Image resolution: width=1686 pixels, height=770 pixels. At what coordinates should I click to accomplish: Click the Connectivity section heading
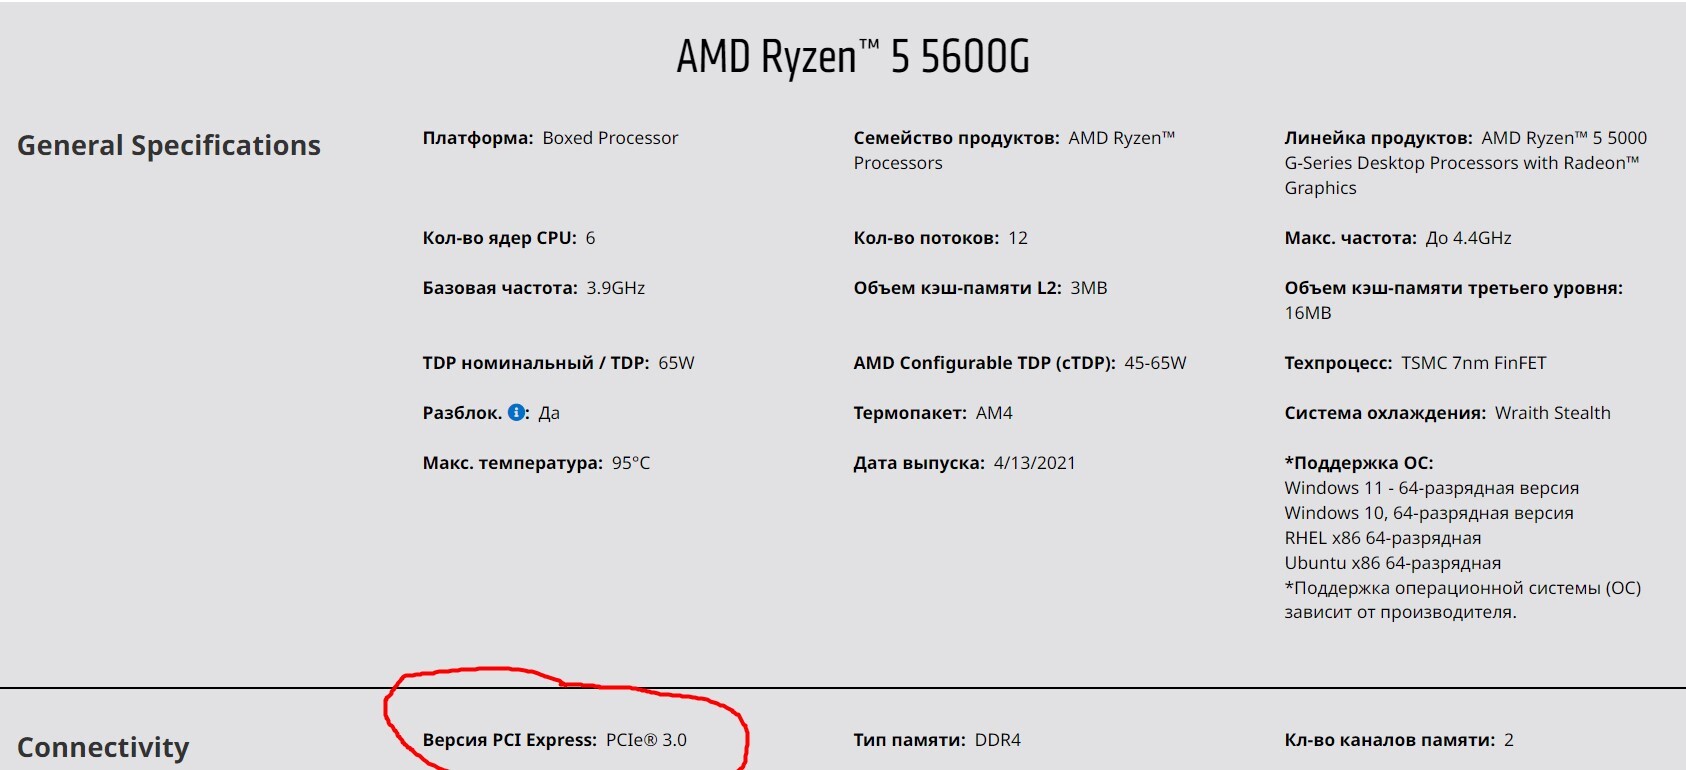click(103, 747)
